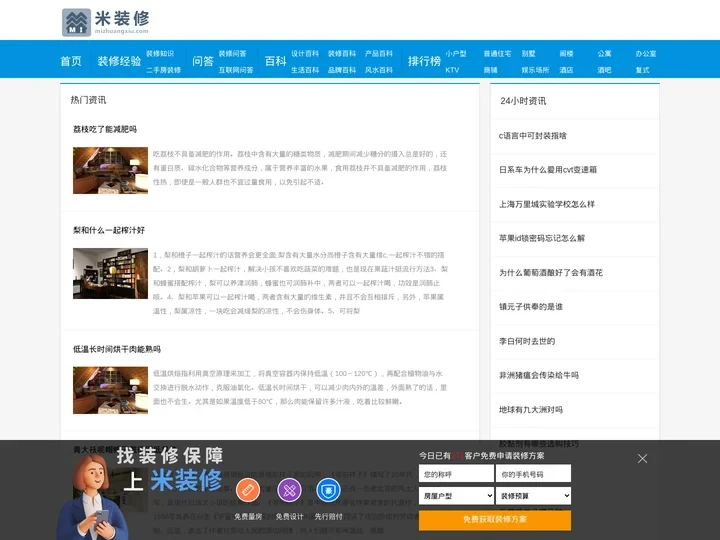Select 产品百科 submenu link
Viewport: 720px width, 540px height.
[x=379, y=53]
